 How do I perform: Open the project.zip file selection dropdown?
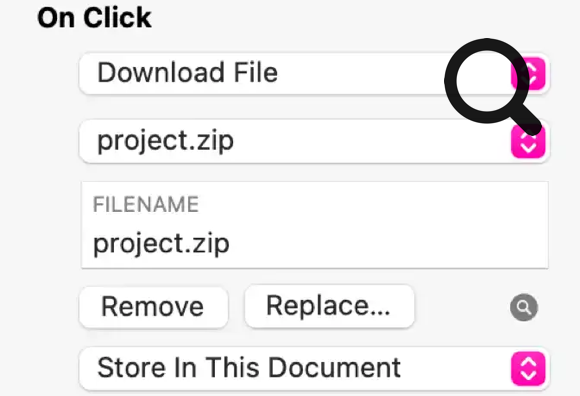(x=314, y=142)
